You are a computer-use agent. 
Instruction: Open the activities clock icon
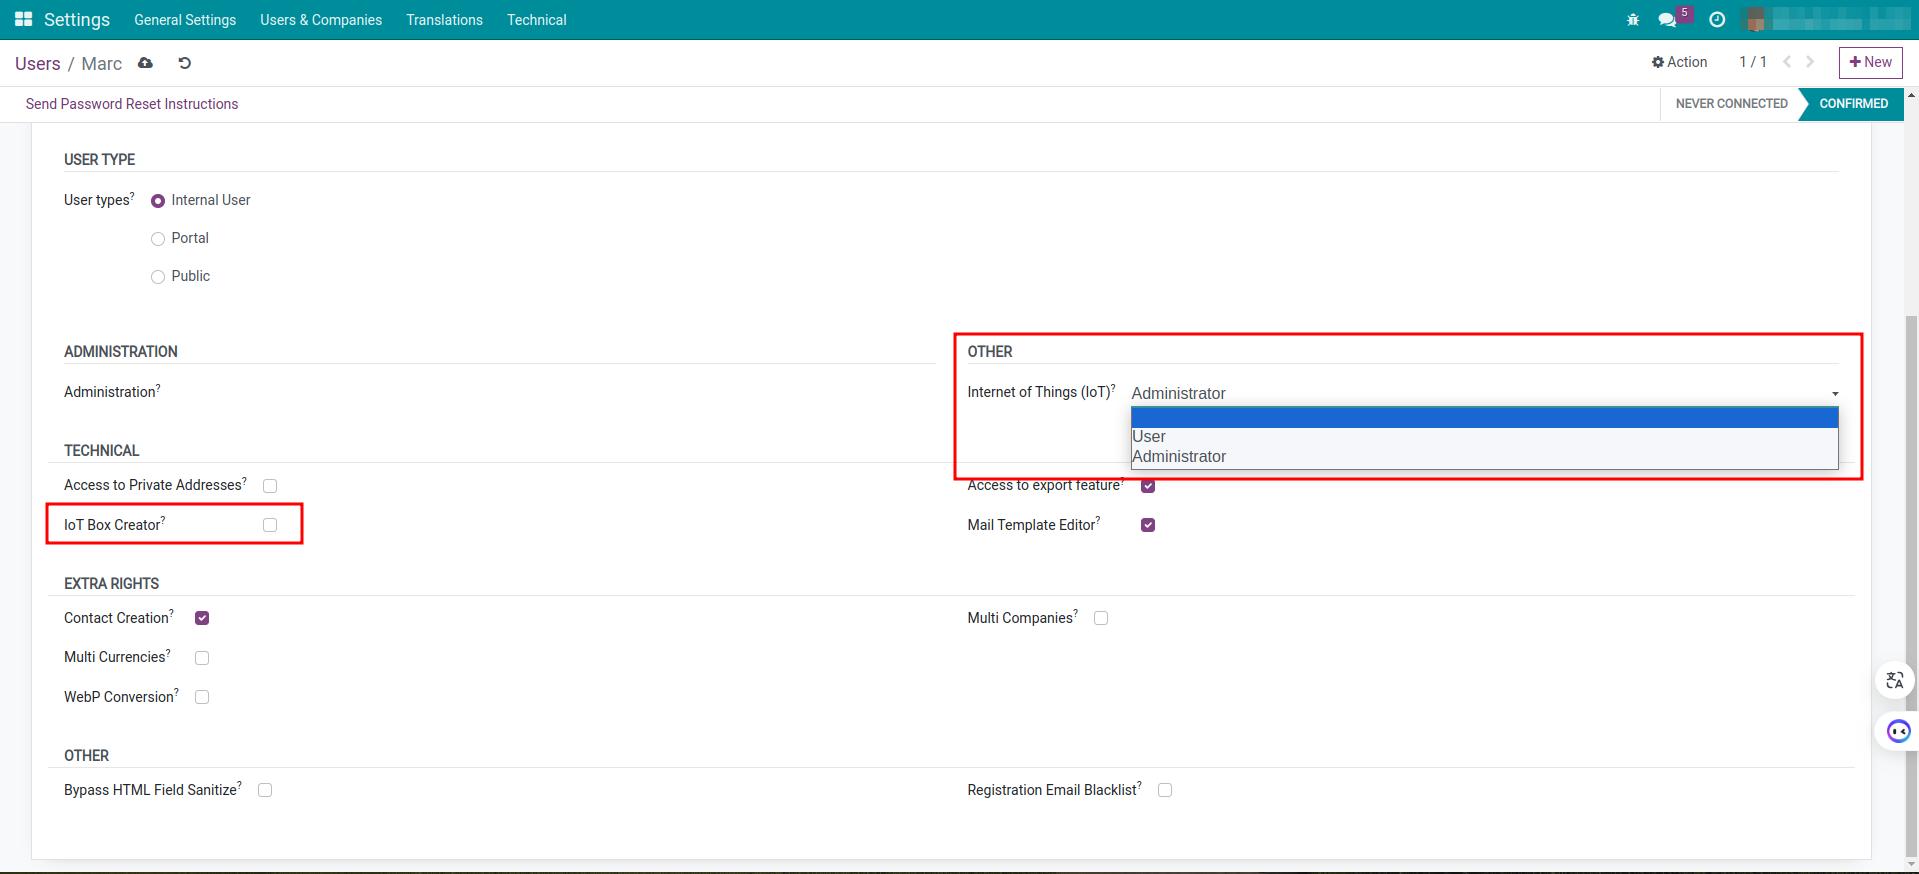pyautogui.click(x=1717, y=20)
